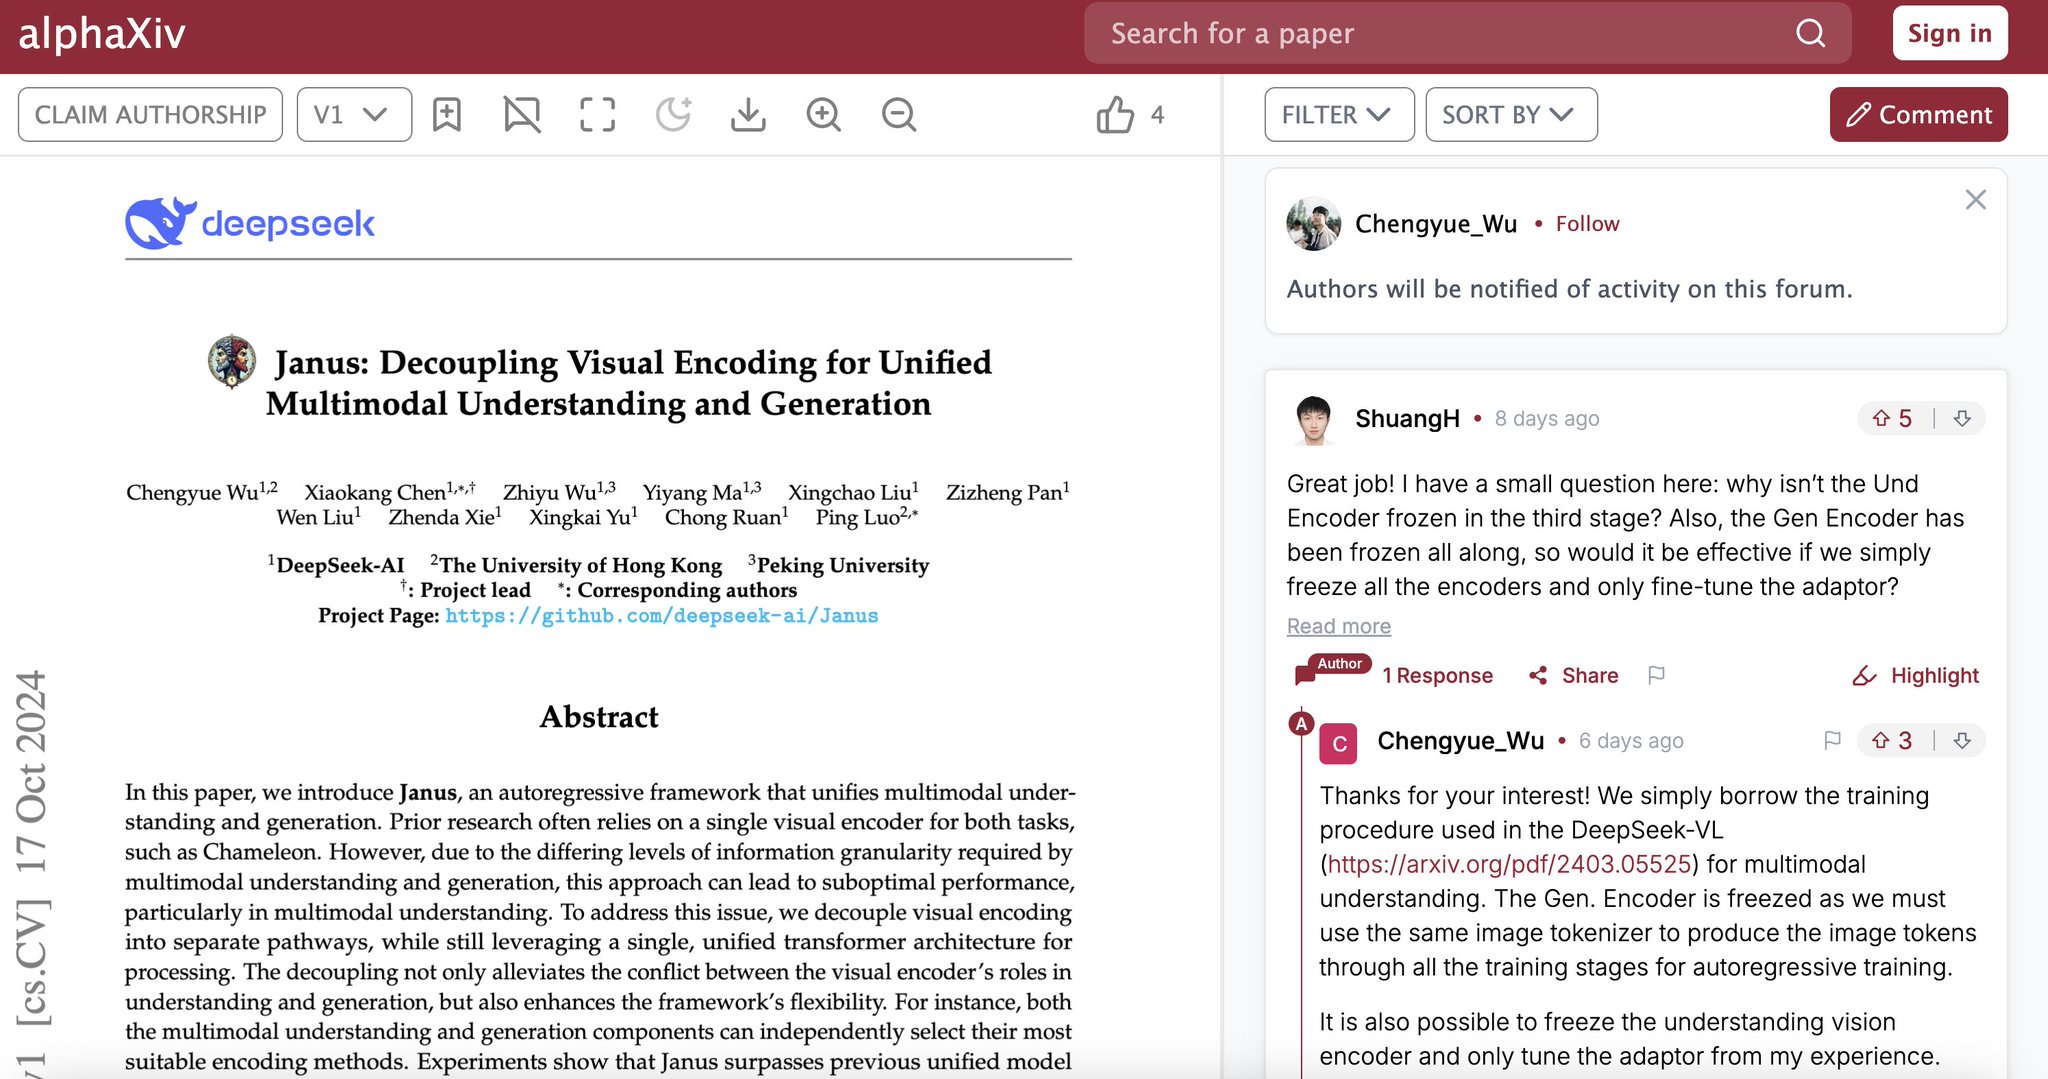
Task: Click Highlight on ShuangH's comment
Action: tap(1915, 676)
